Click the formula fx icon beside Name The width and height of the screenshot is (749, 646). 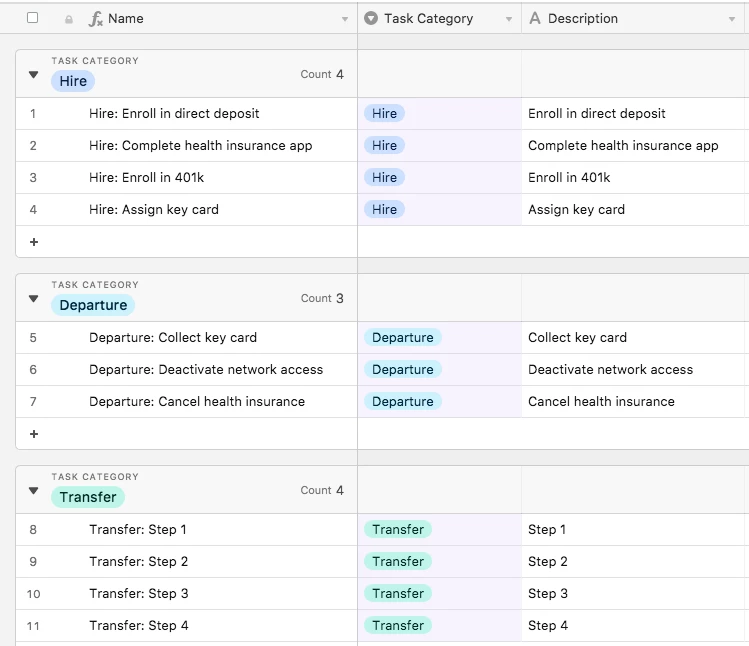point(96,19)
